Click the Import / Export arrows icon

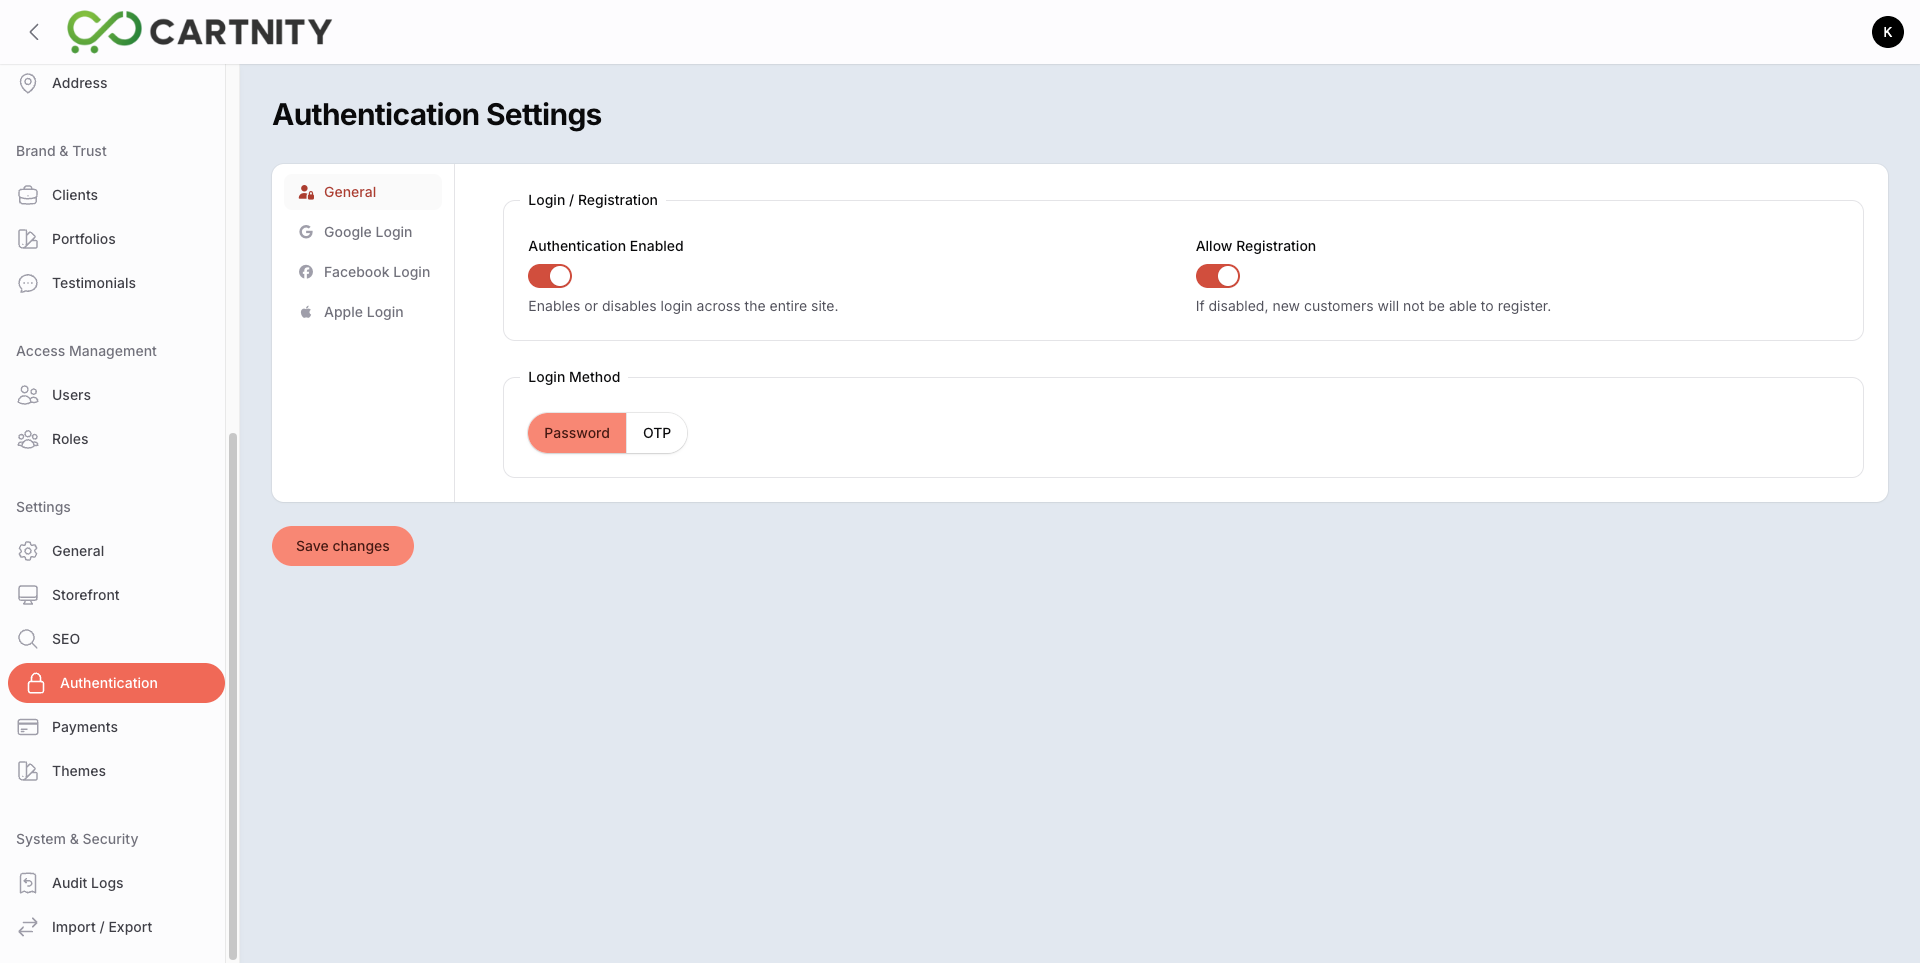pyautogui.click(x=28, y=927)
